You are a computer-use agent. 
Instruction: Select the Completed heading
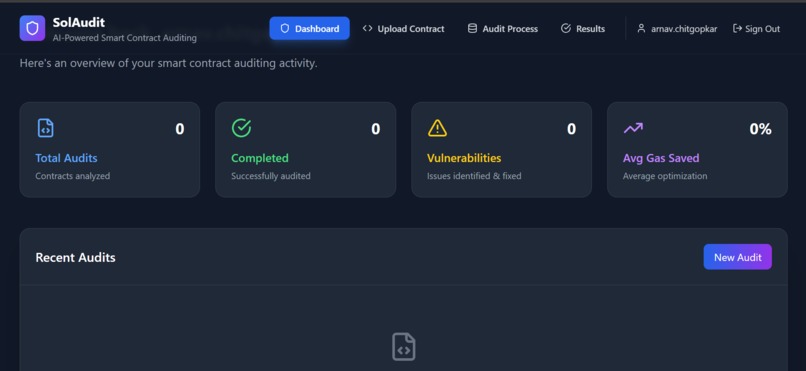click(260, 158)
